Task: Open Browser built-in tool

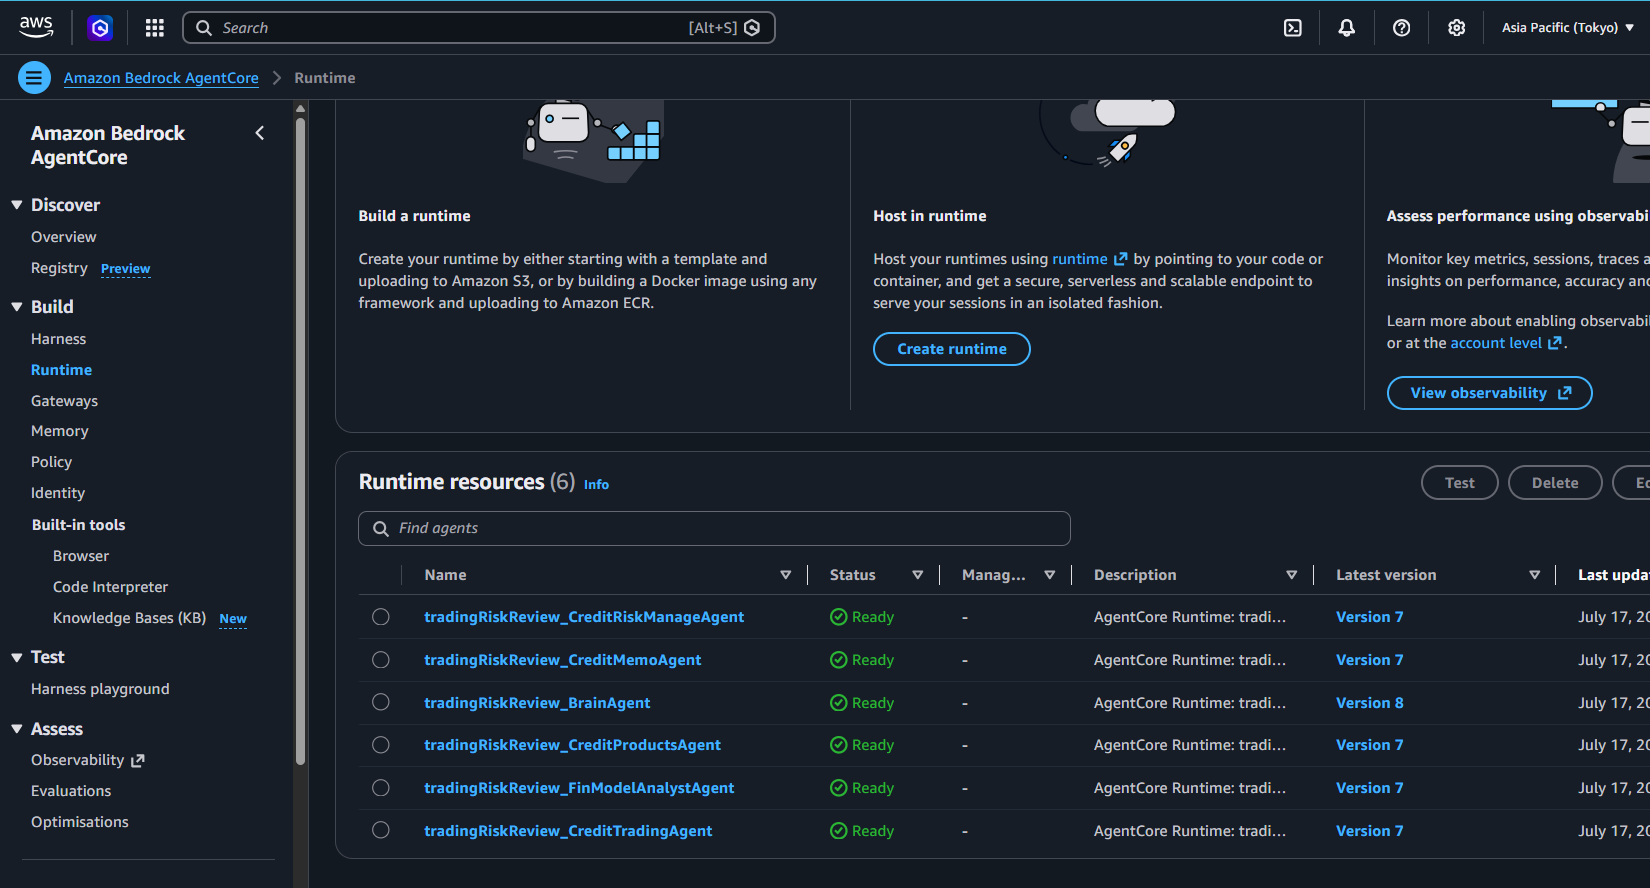Action: [x=81, y=556]
